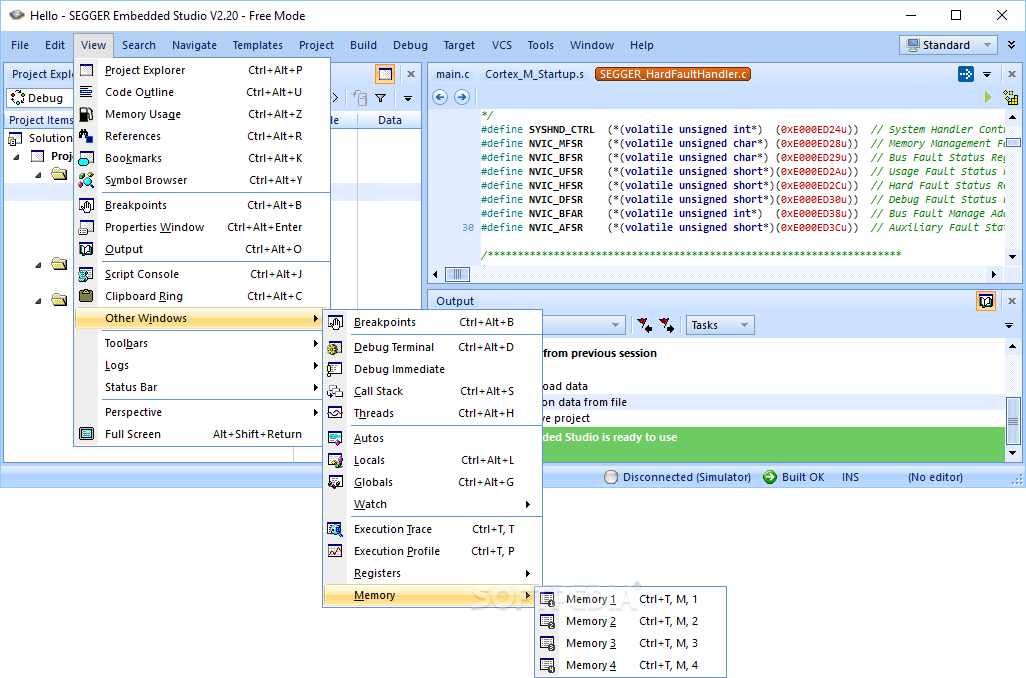This screenshot has height=678, width=1026.
Task: Click the Memory 3 icon
Action: coord(548,643)
